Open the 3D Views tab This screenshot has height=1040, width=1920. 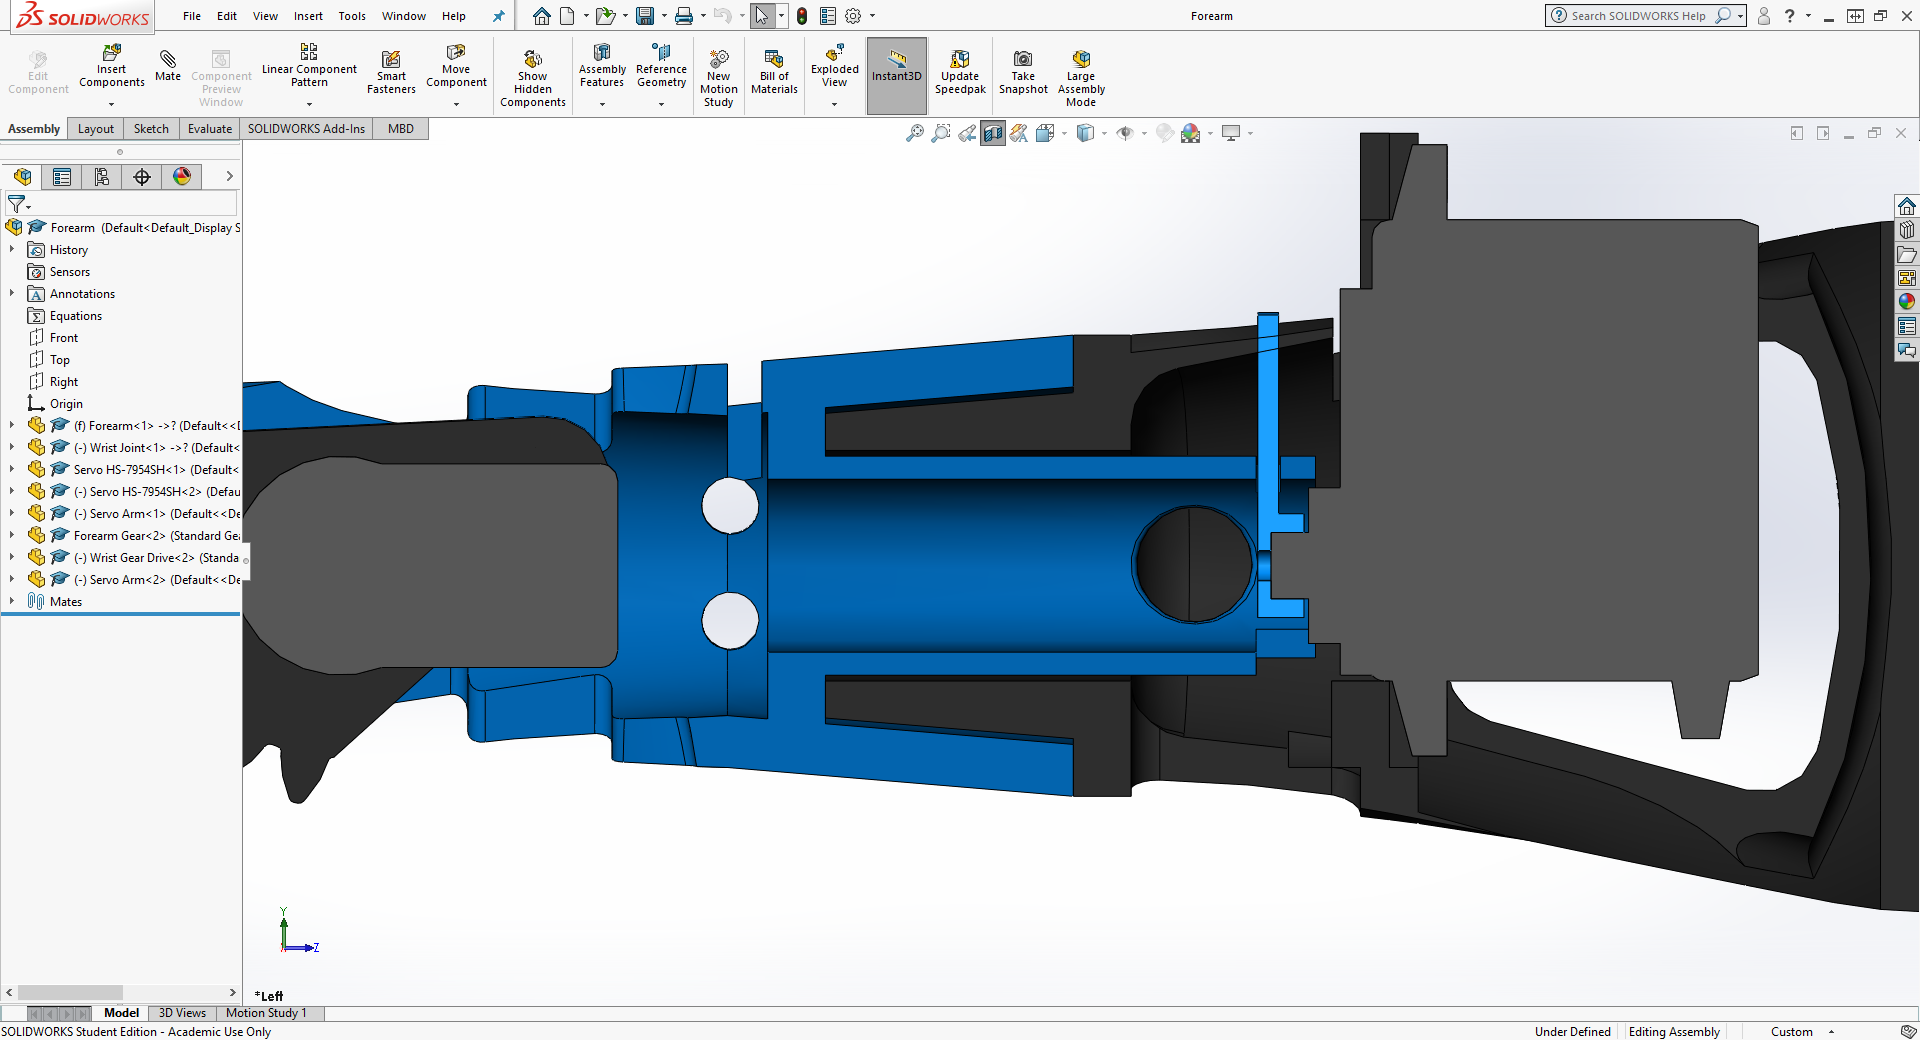tap(182, 1013)
